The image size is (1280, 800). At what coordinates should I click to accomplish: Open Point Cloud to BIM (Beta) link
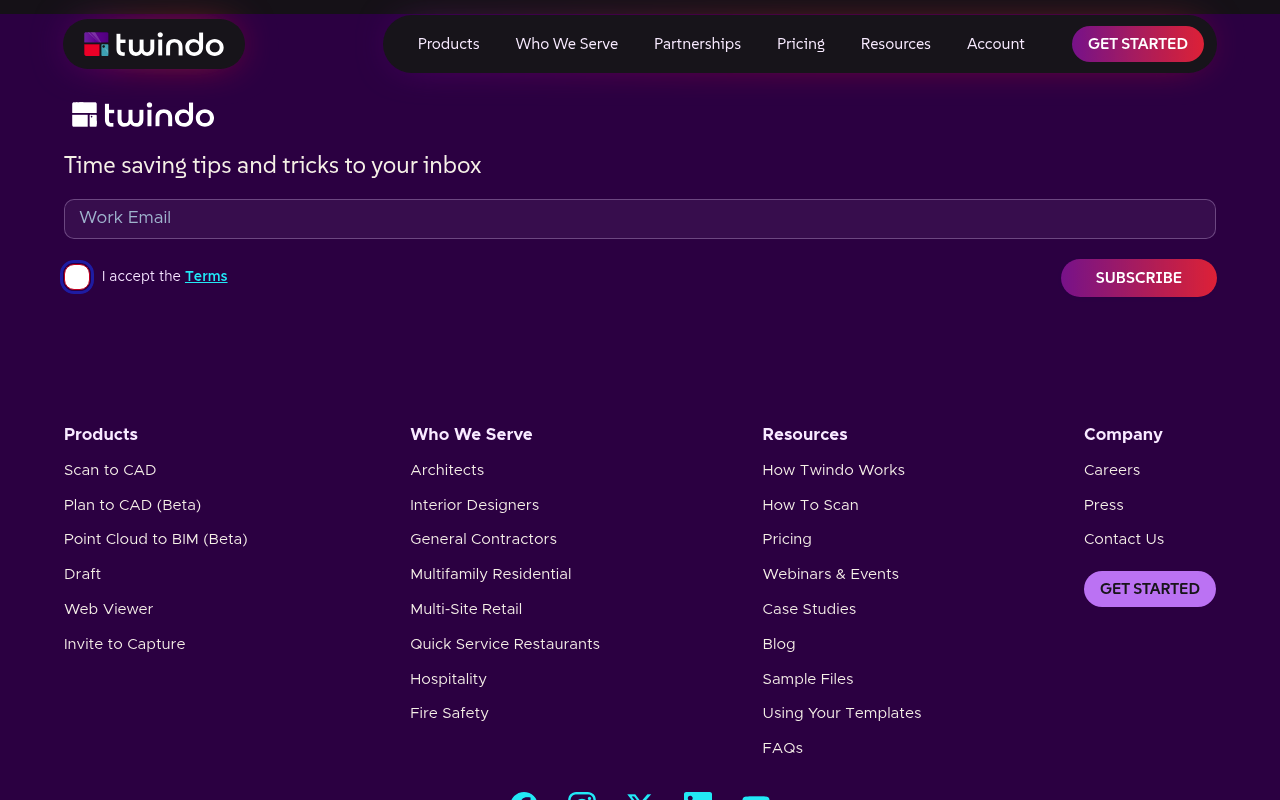pyautogui.click(x=156, y=539)
